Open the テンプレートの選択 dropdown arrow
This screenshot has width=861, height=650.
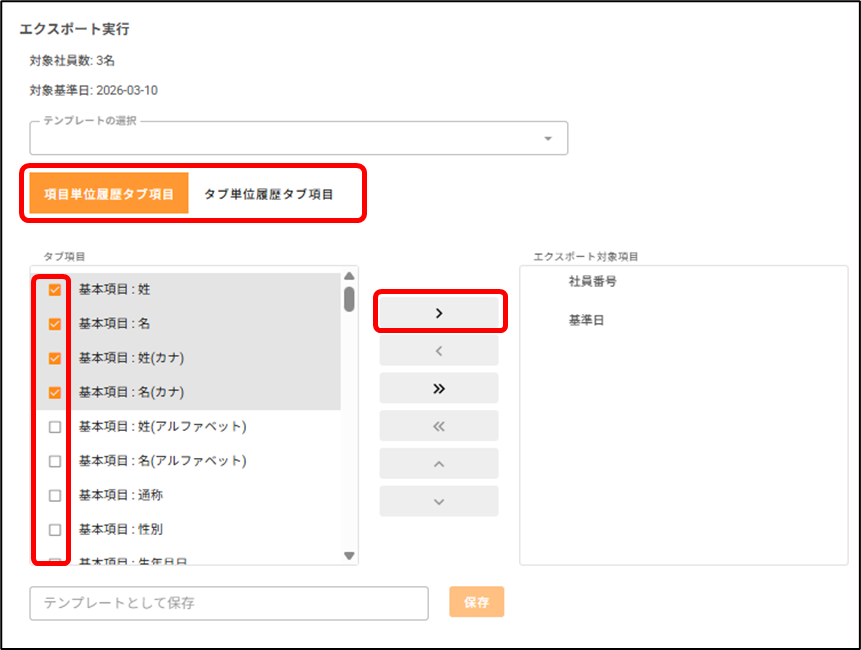548,139
